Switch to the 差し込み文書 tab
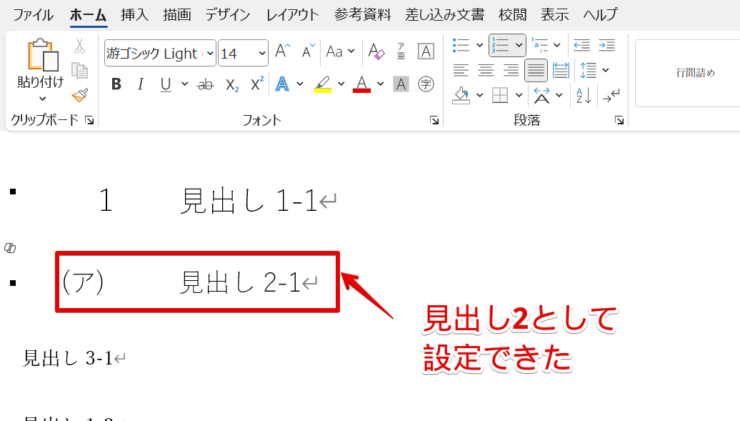The height and width of the screenshot is (421, 740). click(x=445, y=15)
